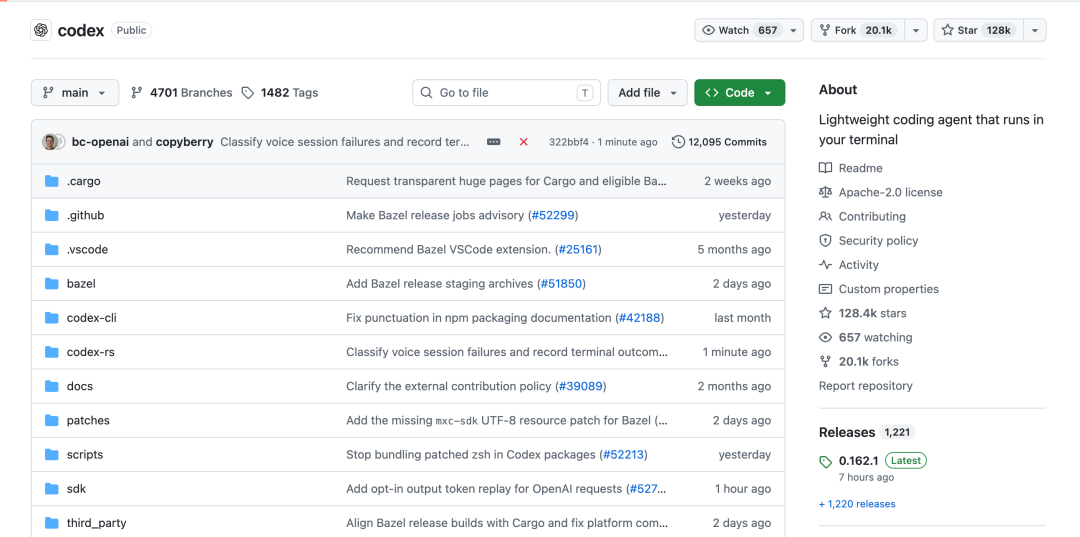Click the Go to file search field
Viewport: 1080px width, 537px height.
(506, 92)
